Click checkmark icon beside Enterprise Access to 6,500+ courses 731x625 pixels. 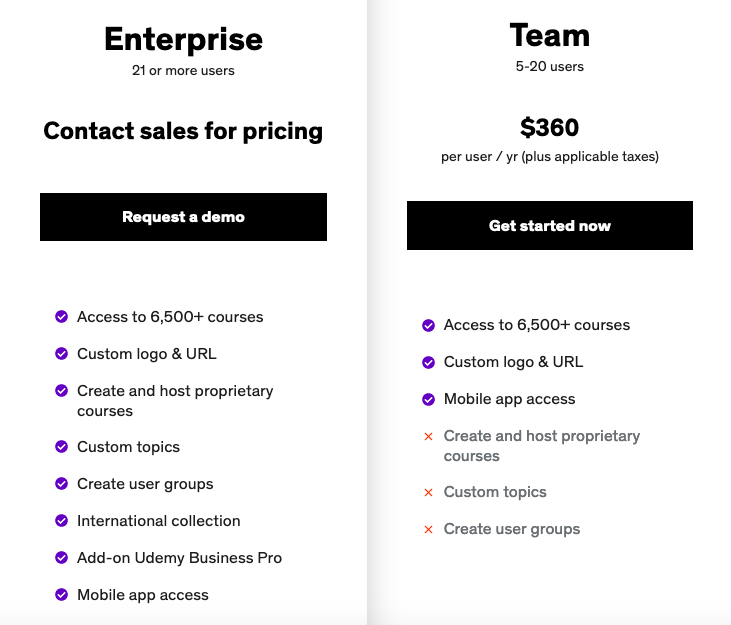tap(61, 317)
